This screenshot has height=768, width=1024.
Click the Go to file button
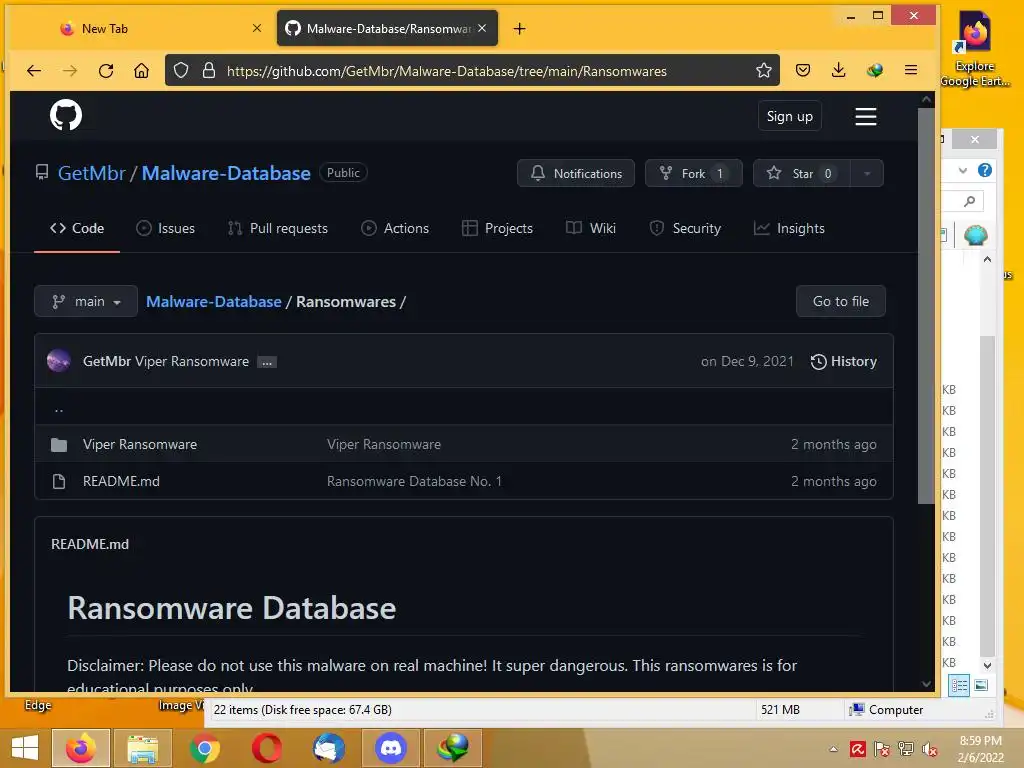840,301
